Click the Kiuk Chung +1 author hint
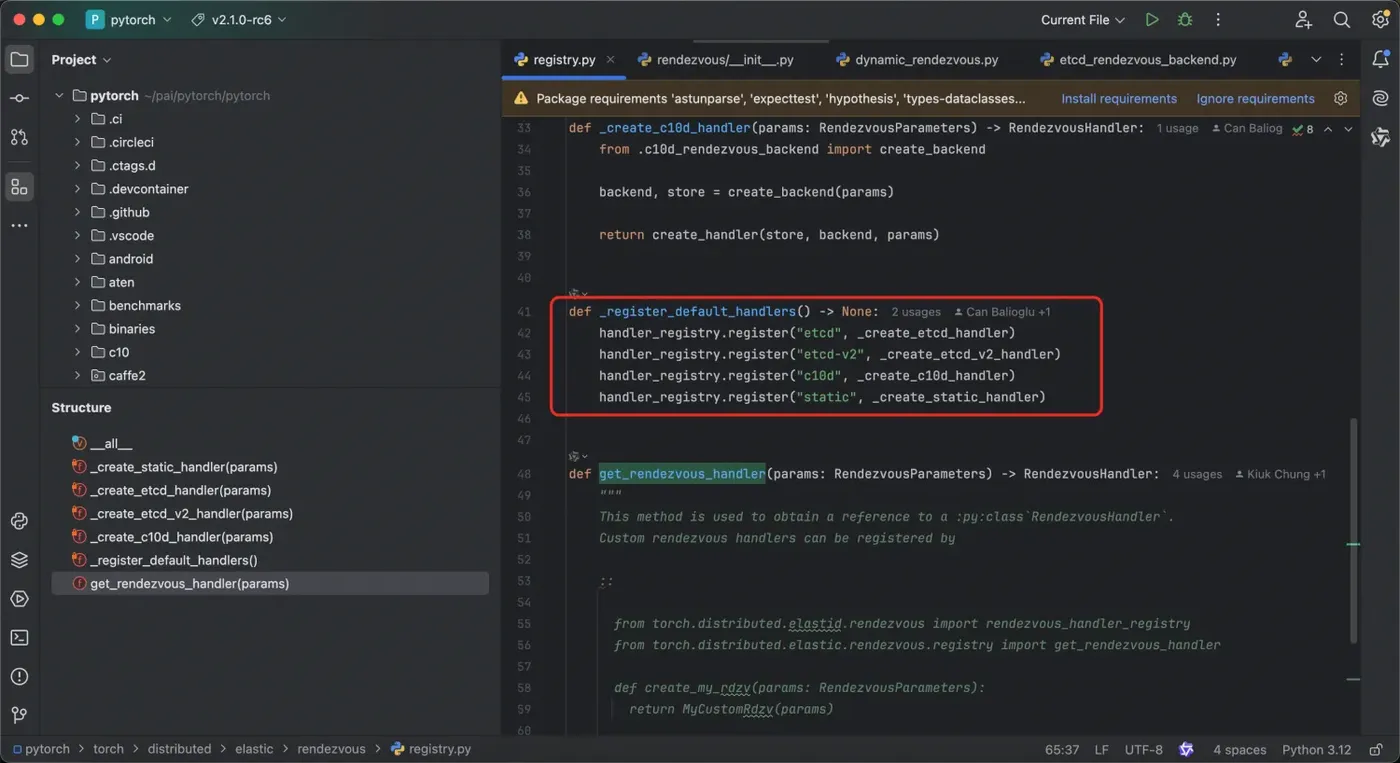The height and width of the screenshot is (763, 1400). tap(1281, 474)
